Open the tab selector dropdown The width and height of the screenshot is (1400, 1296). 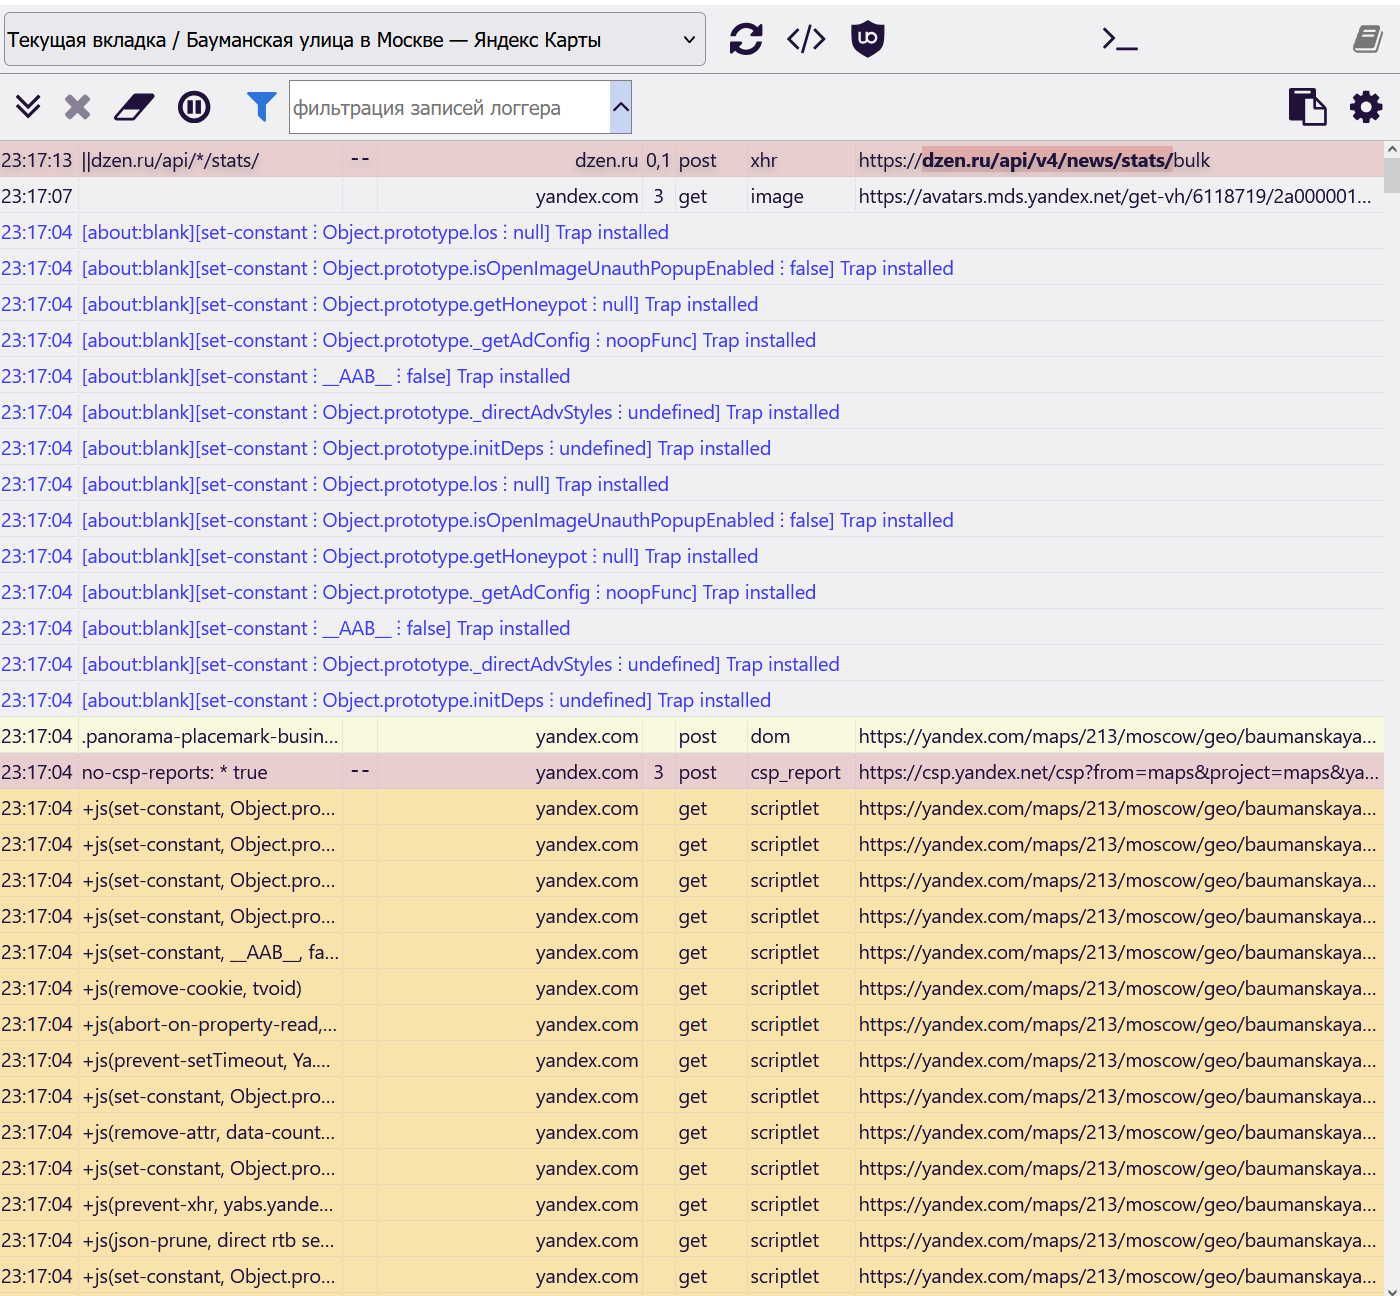click(x=355, y=39)
